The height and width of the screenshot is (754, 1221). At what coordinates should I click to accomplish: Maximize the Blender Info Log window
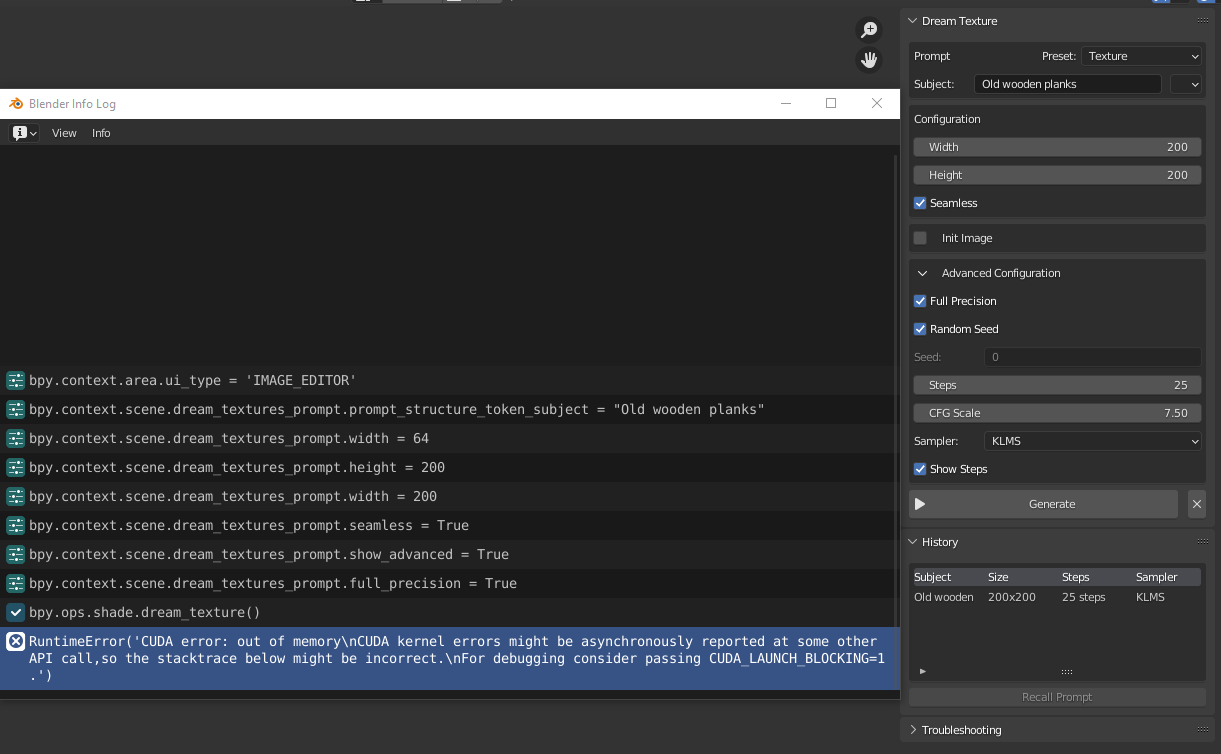(831, 103)
